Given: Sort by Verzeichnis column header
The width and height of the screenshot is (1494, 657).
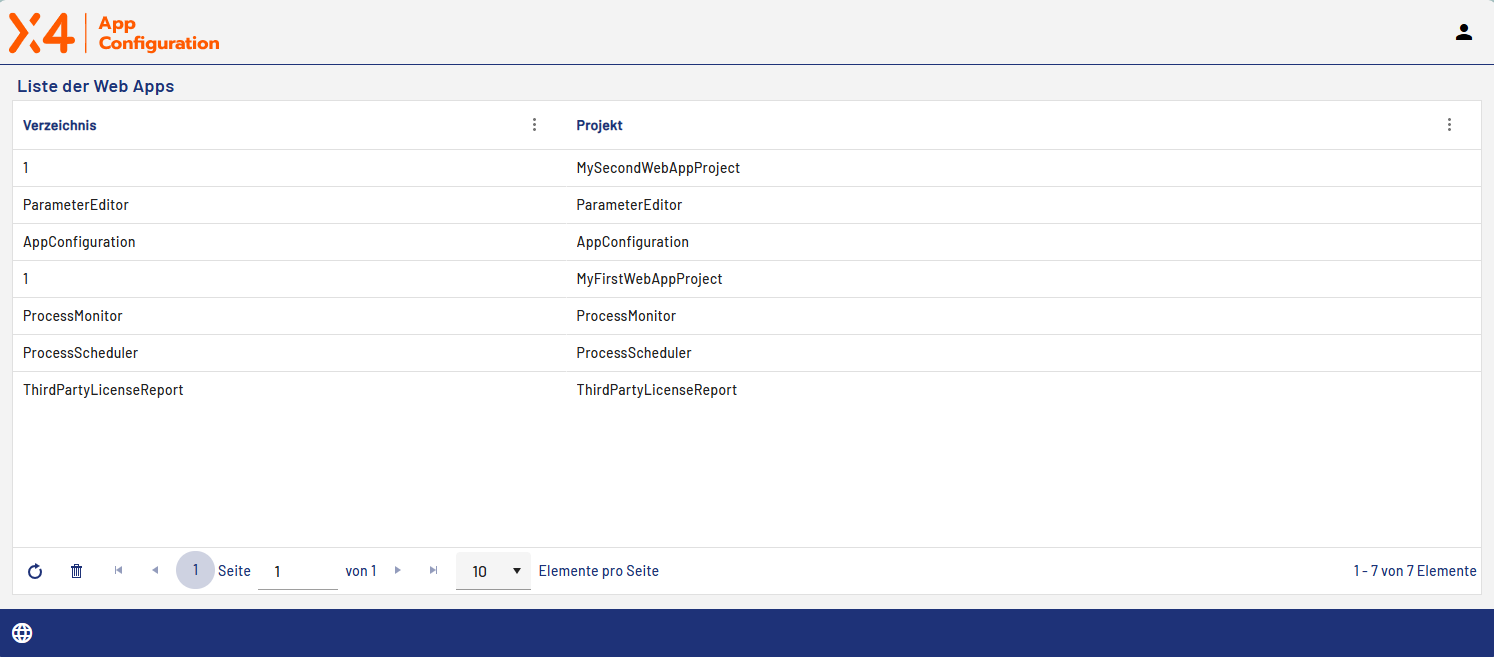Looking at the screenshot, I should 60,125.
